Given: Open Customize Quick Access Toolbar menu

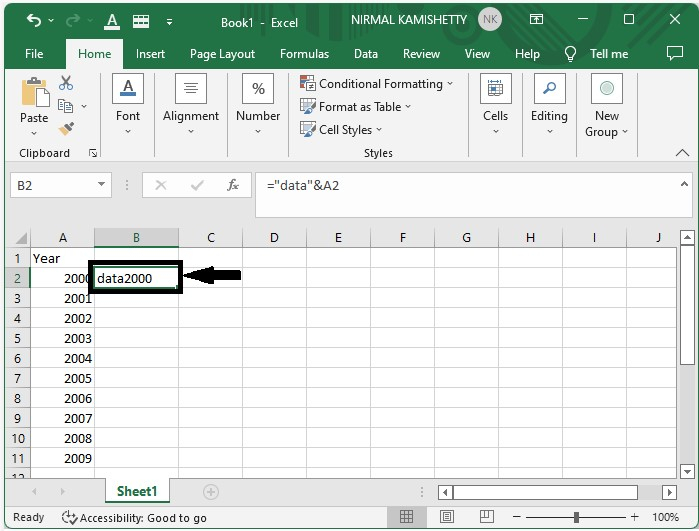Looking at the screenshot, I should coord(169,21).
